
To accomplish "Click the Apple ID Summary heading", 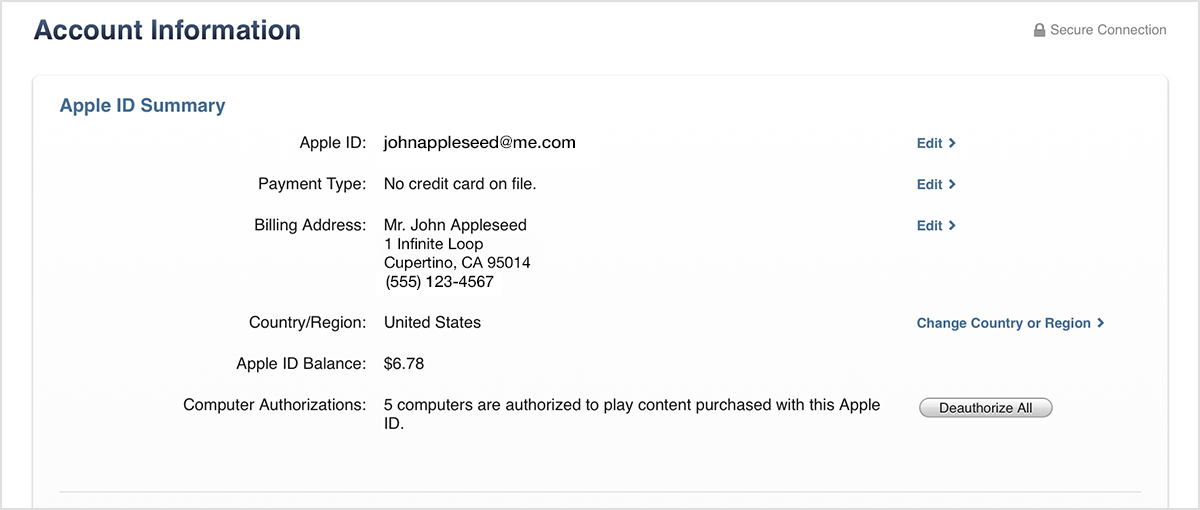I will point(142,106).
